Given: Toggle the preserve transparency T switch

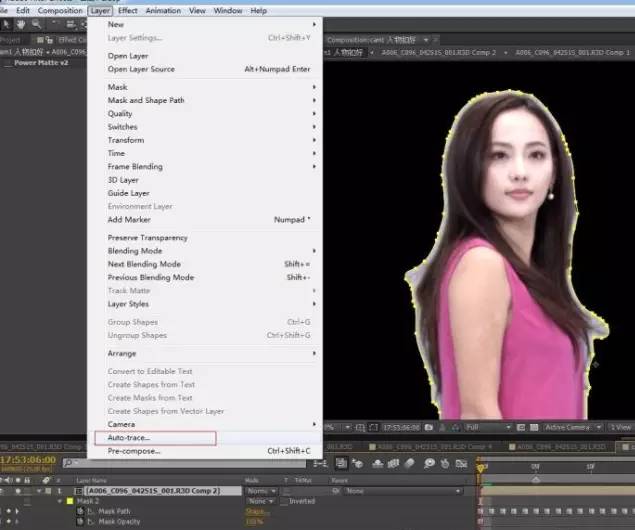Looking at the screenshot, I should (287, 491).
